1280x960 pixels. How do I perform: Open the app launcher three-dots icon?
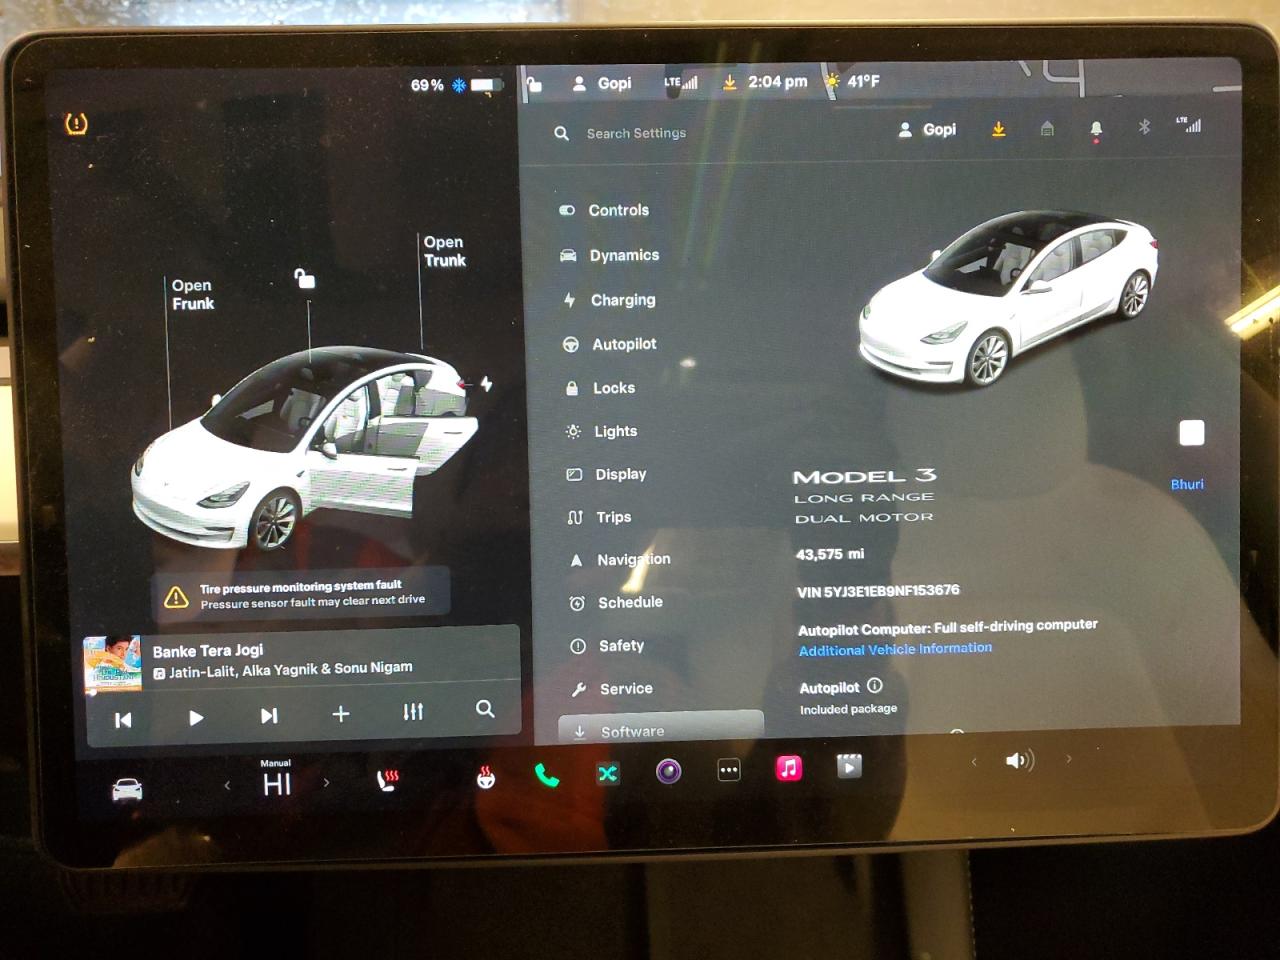coord(729,770)
